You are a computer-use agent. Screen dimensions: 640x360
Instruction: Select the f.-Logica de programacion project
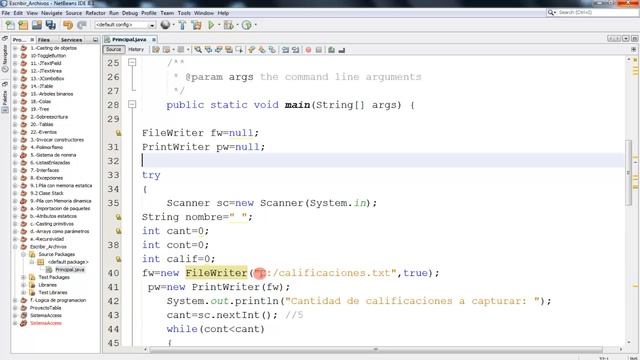coord(58,300)
